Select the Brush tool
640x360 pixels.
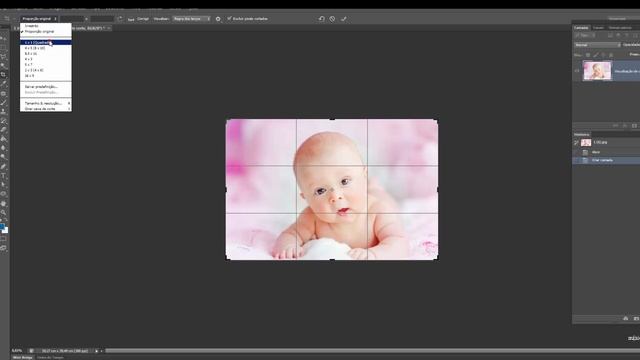(x=4, y=102)
